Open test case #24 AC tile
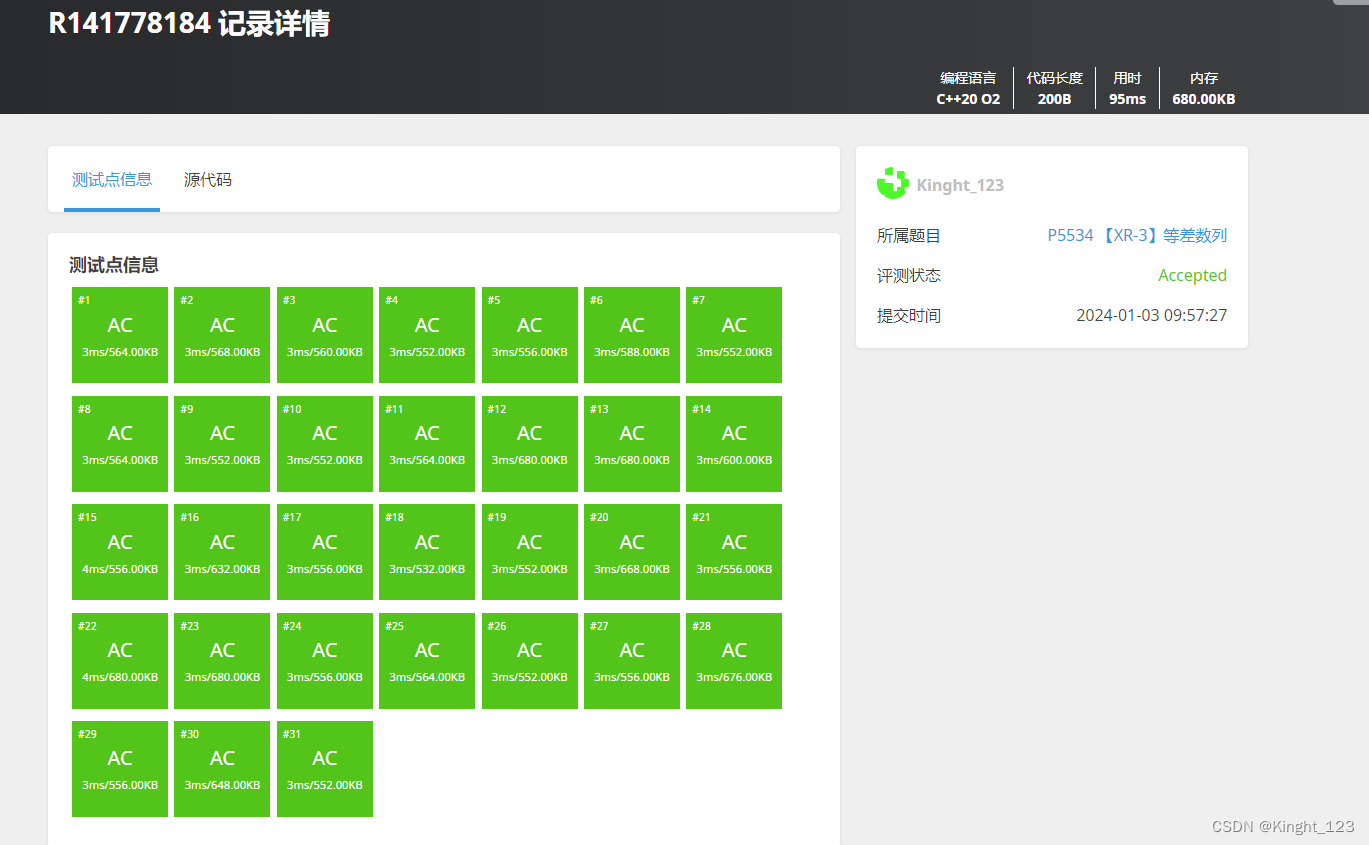The width and height of the screenshot is (1369, 845). click(325, 661)
